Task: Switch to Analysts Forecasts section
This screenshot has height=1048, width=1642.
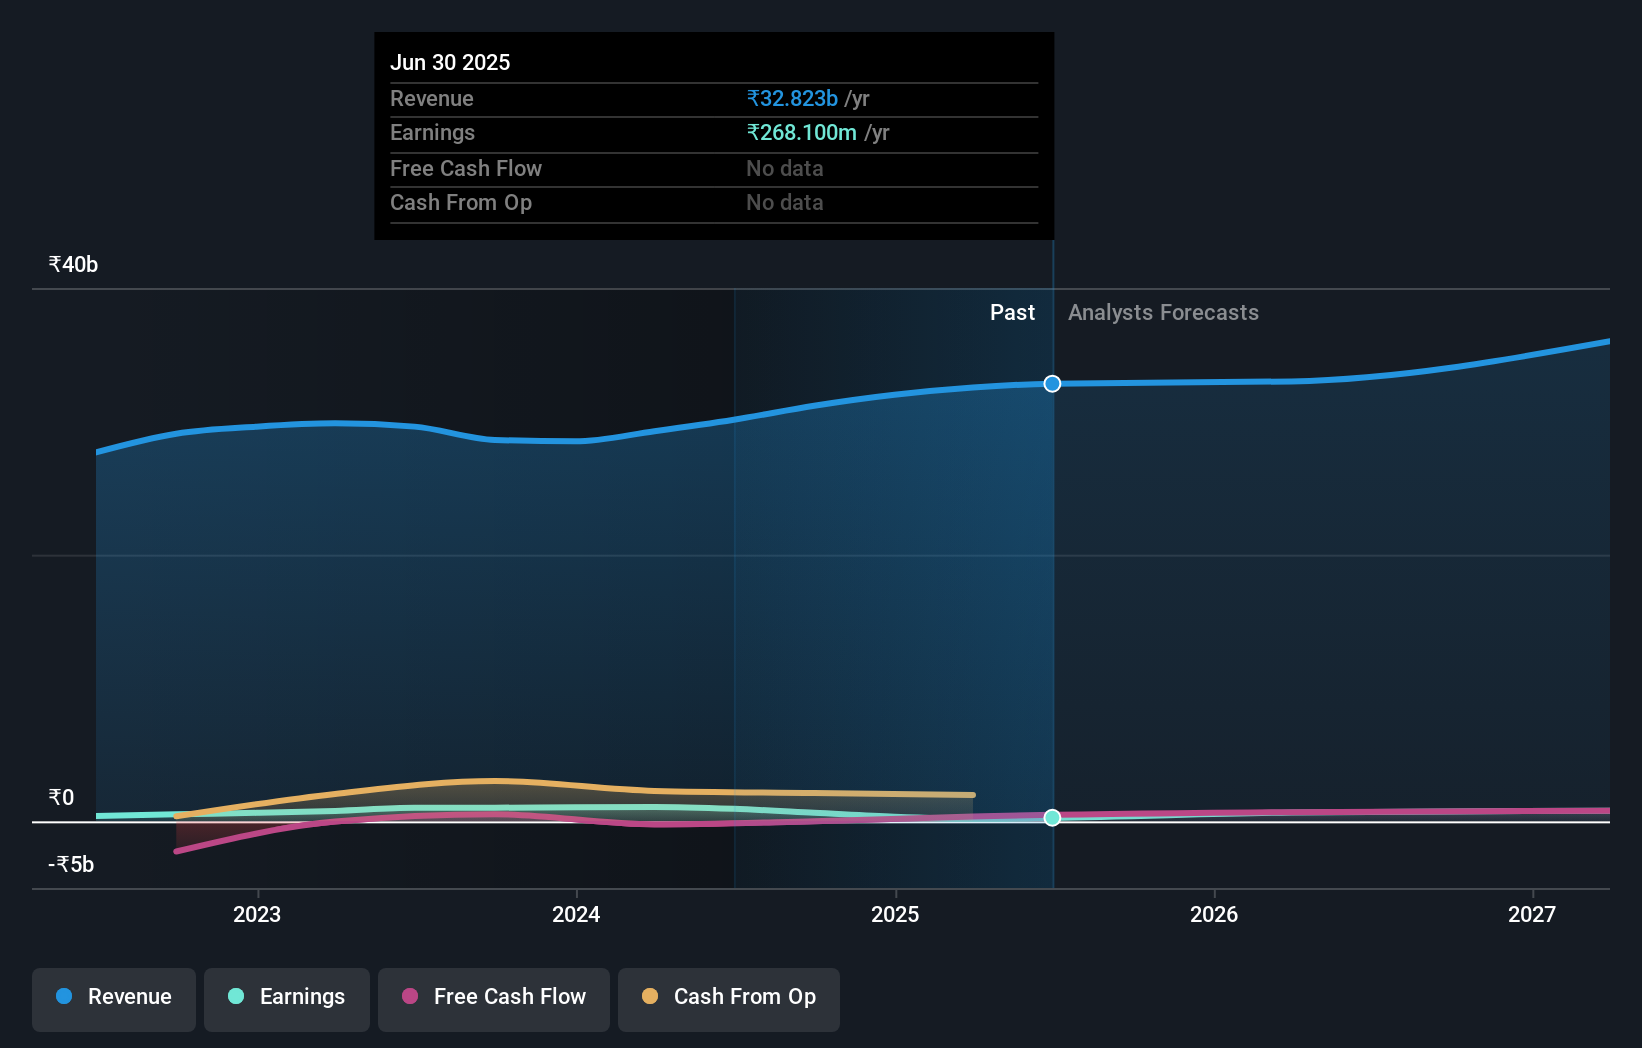Action: [x=1162, y=312]
